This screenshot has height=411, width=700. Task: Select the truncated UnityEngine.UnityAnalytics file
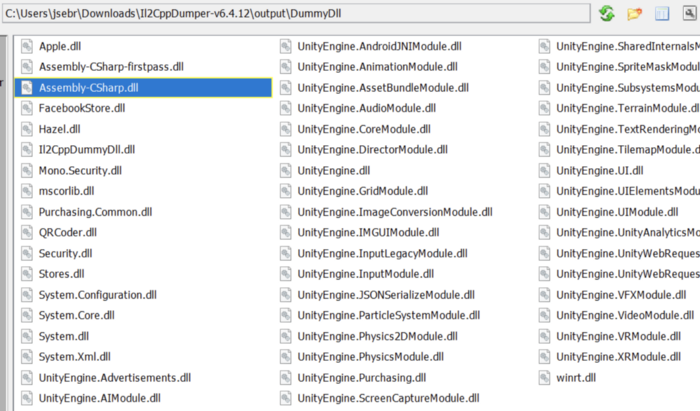[628, 232]
